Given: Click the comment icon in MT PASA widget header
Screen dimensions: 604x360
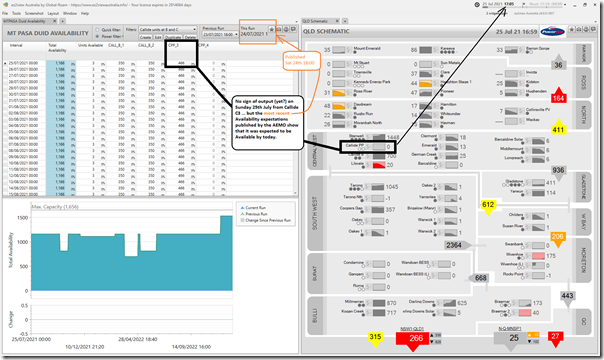Looking at the screenshot, I should tap(293, 29).
